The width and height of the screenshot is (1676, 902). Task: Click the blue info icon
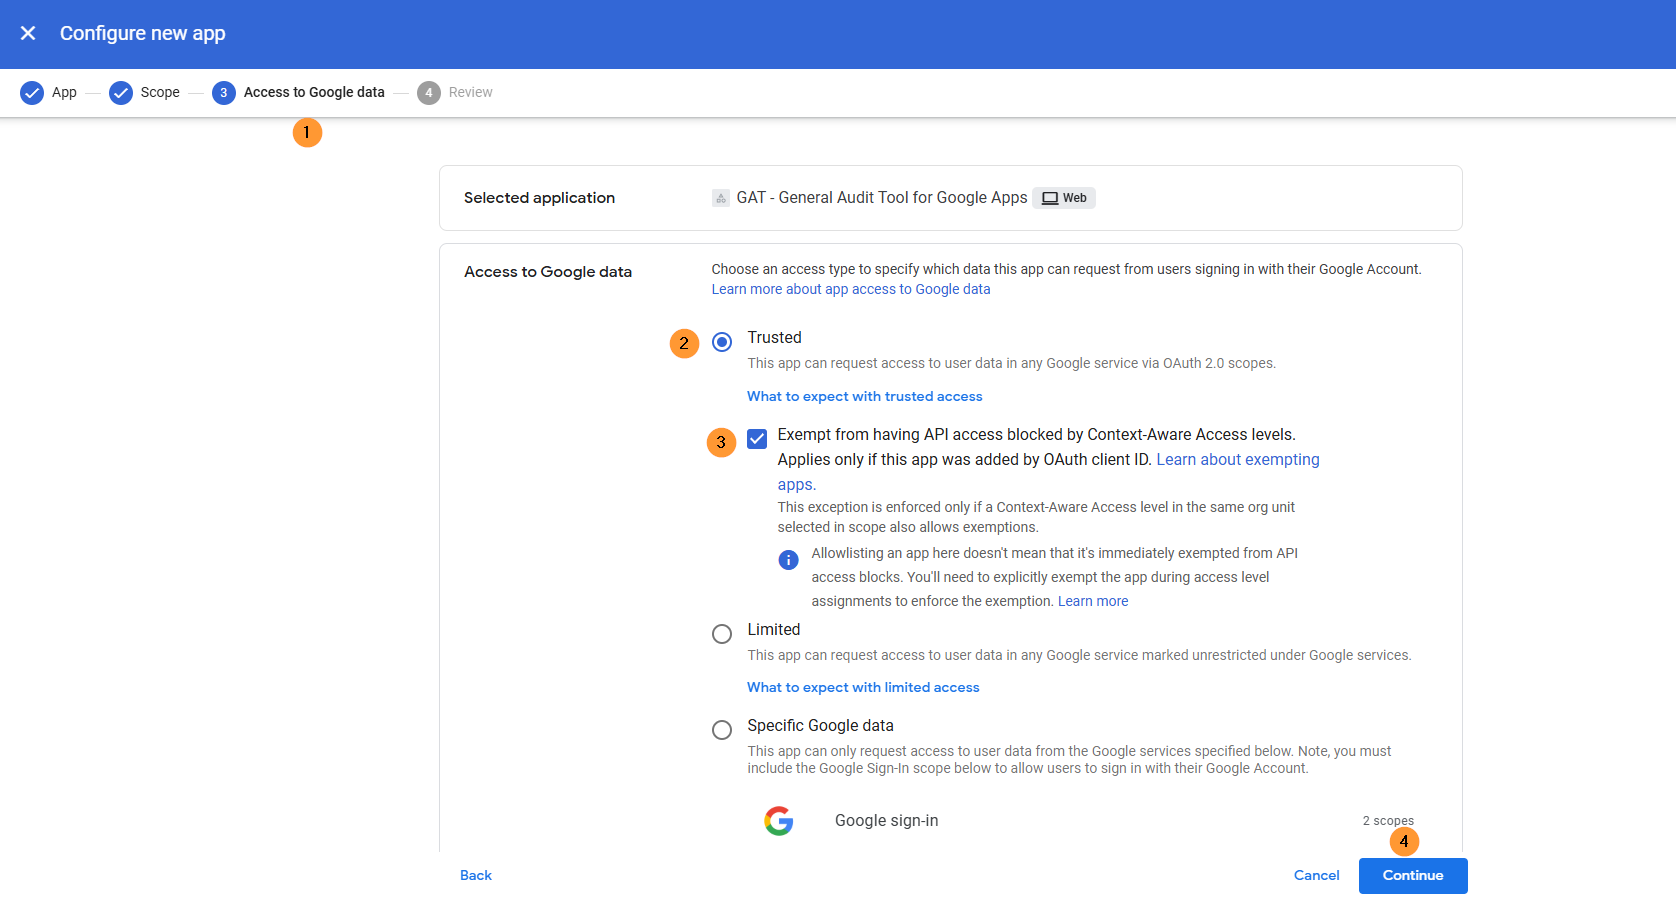pyautogui.click(x=788, y=560)
